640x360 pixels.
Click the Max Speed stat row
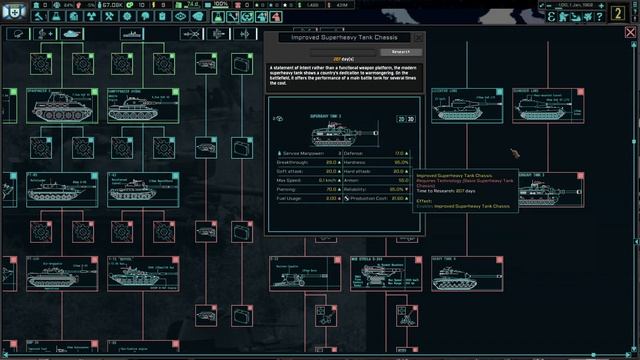(309, 180)
